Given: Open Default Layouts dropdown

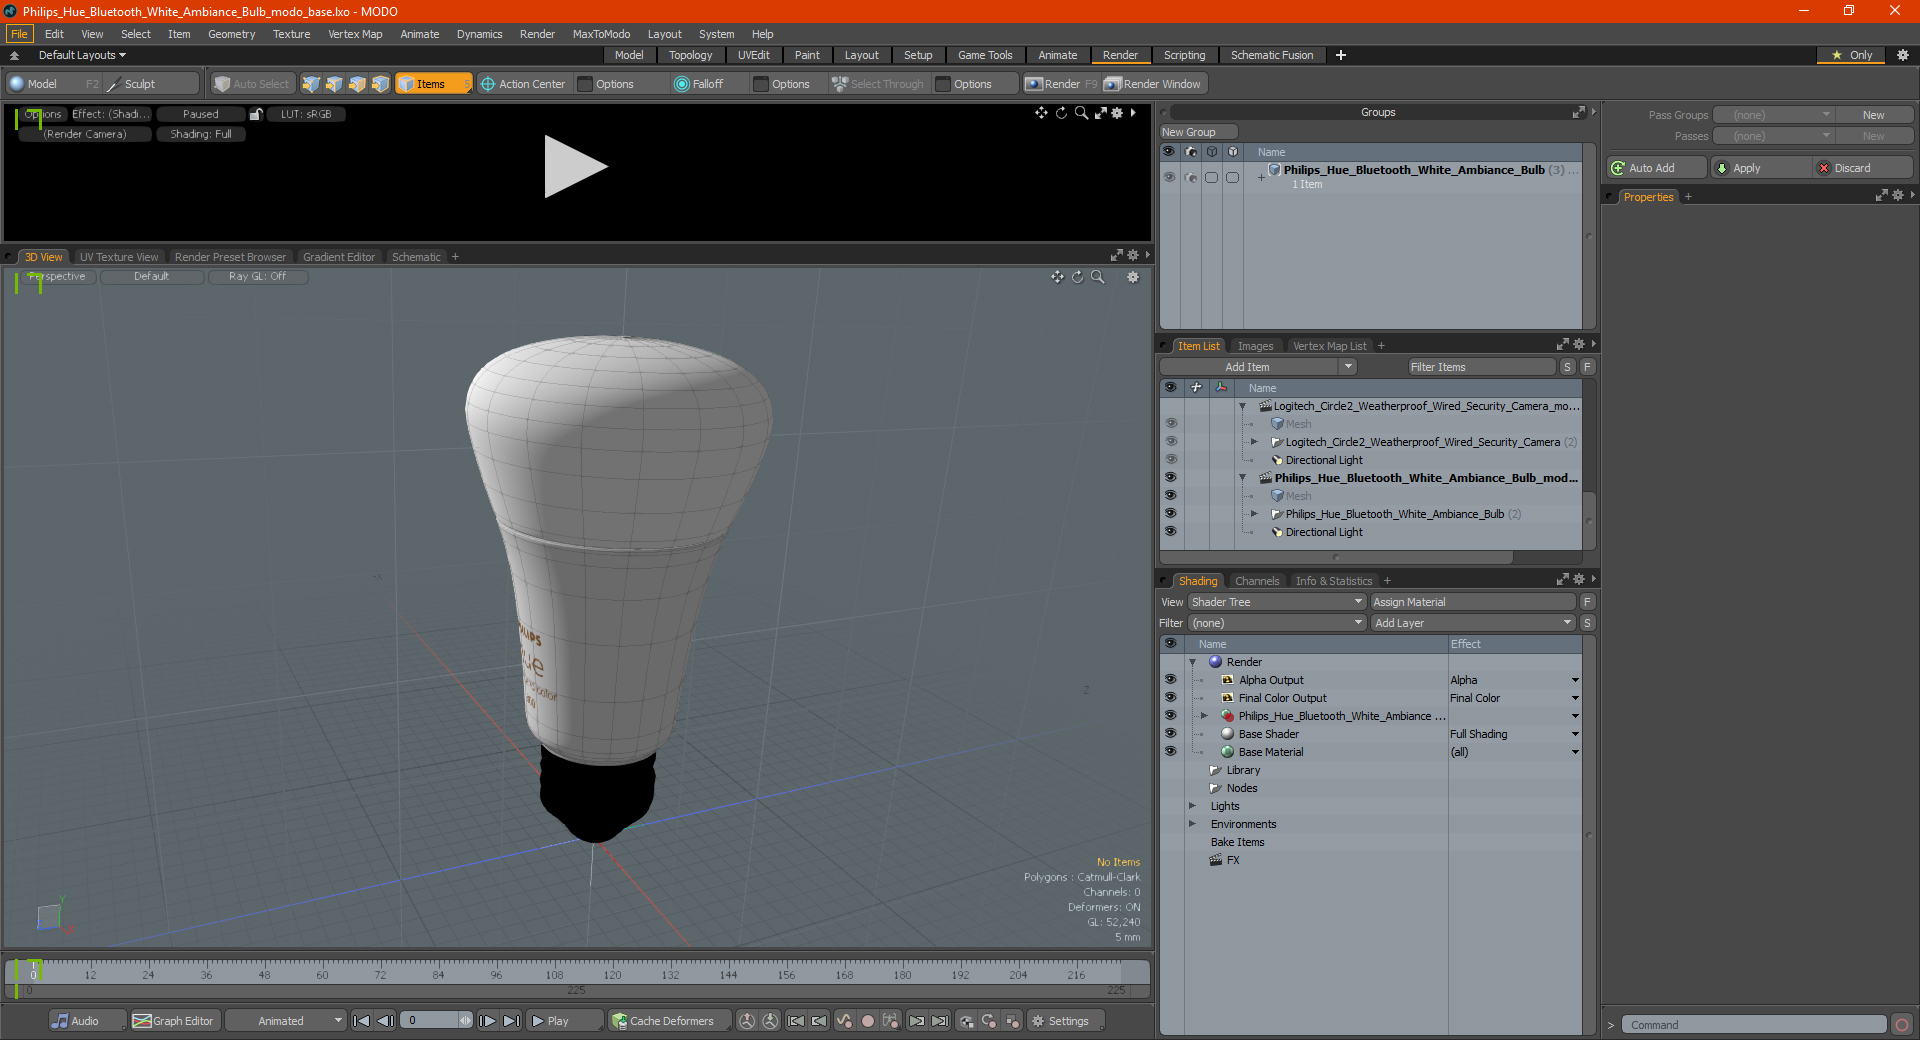Looking at the screenshot, I should pos(83,55).
